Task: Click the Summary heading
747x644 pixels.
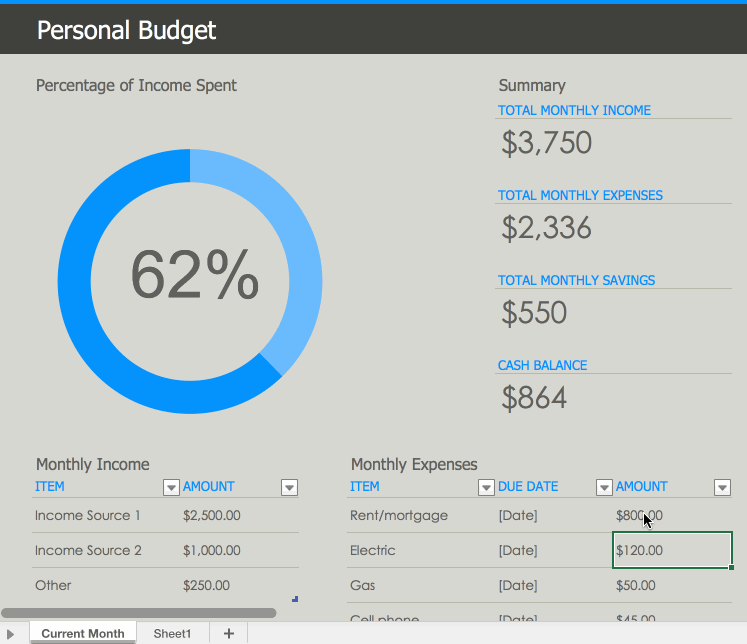Action: (532, 85)
